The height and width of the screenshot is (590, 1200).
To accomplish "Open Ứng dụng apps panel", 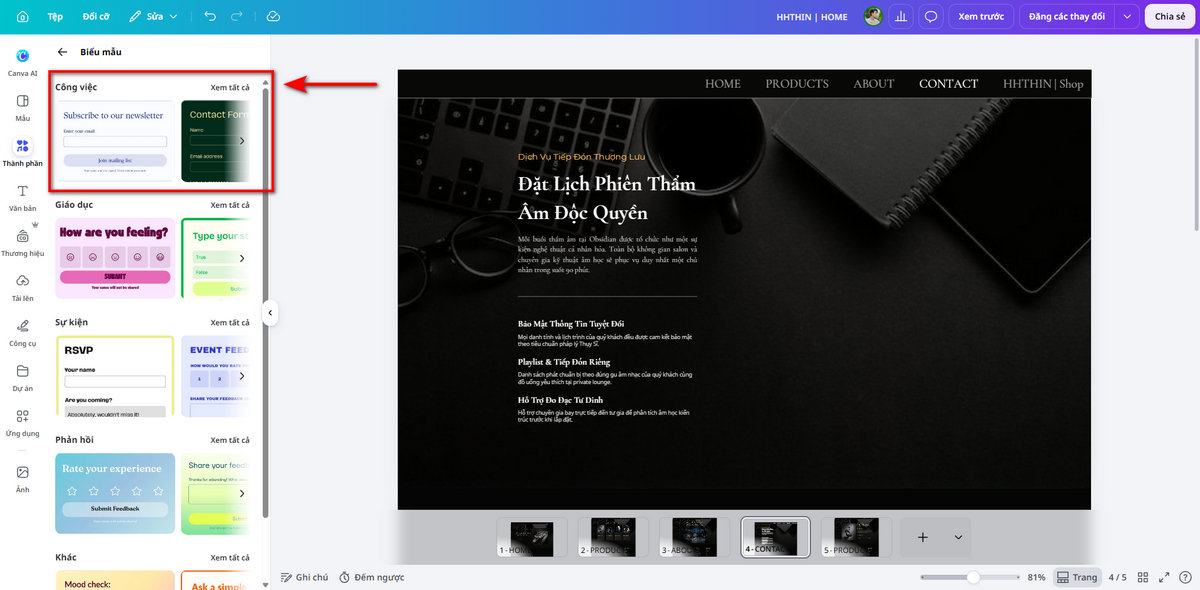I will click(22, 424).
